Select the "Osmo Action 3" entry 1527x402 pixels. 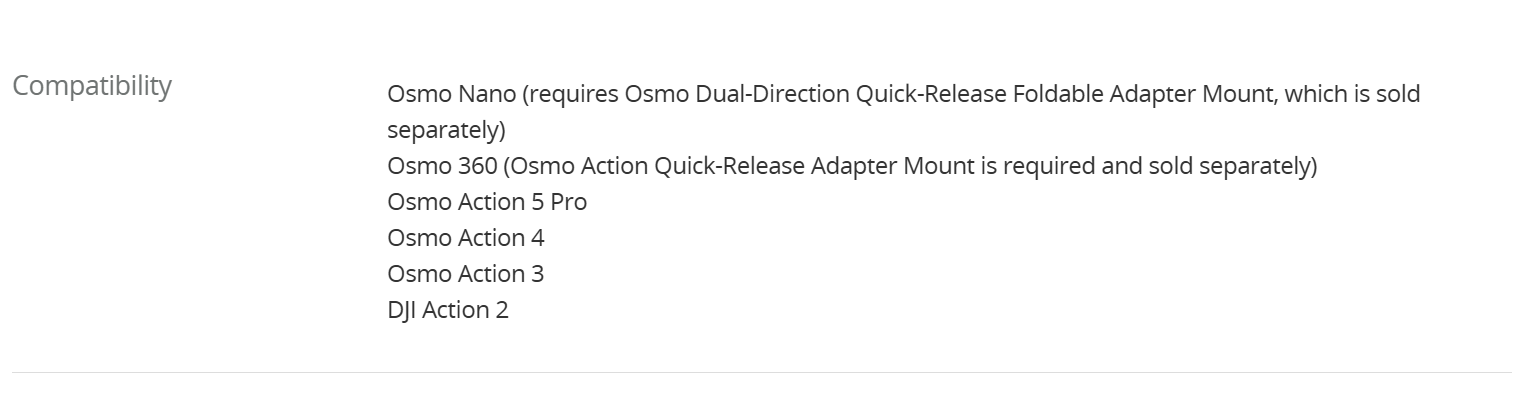point(466,274)
